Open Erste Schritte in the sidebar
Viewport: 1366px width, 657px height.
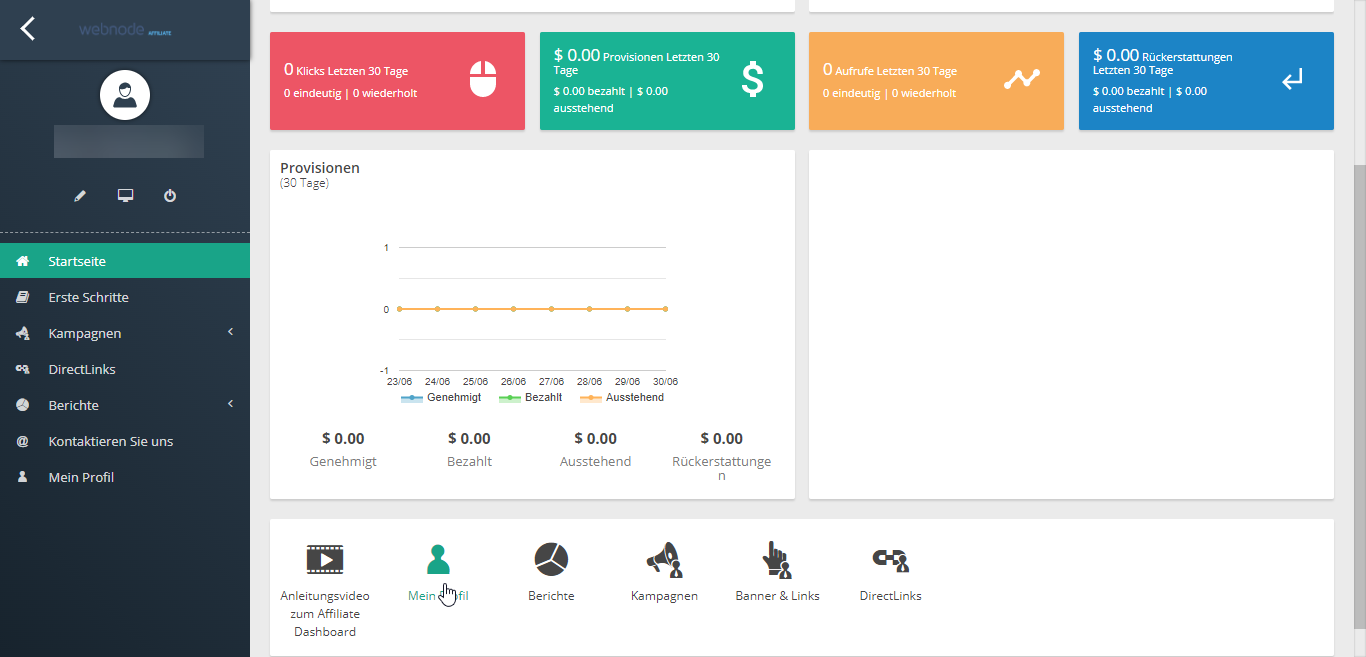88,297
